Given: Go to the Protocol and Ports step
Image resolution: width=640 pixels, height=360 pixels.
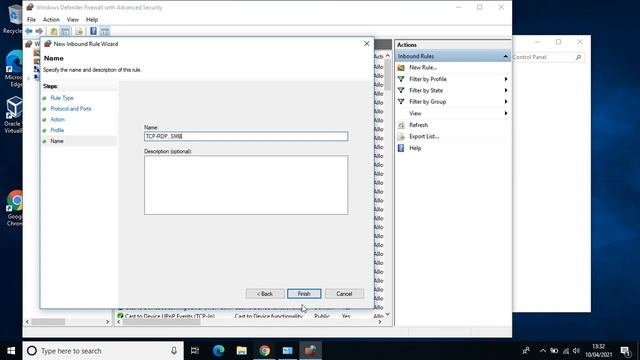Looking at the screenshot, I should 71,109.
